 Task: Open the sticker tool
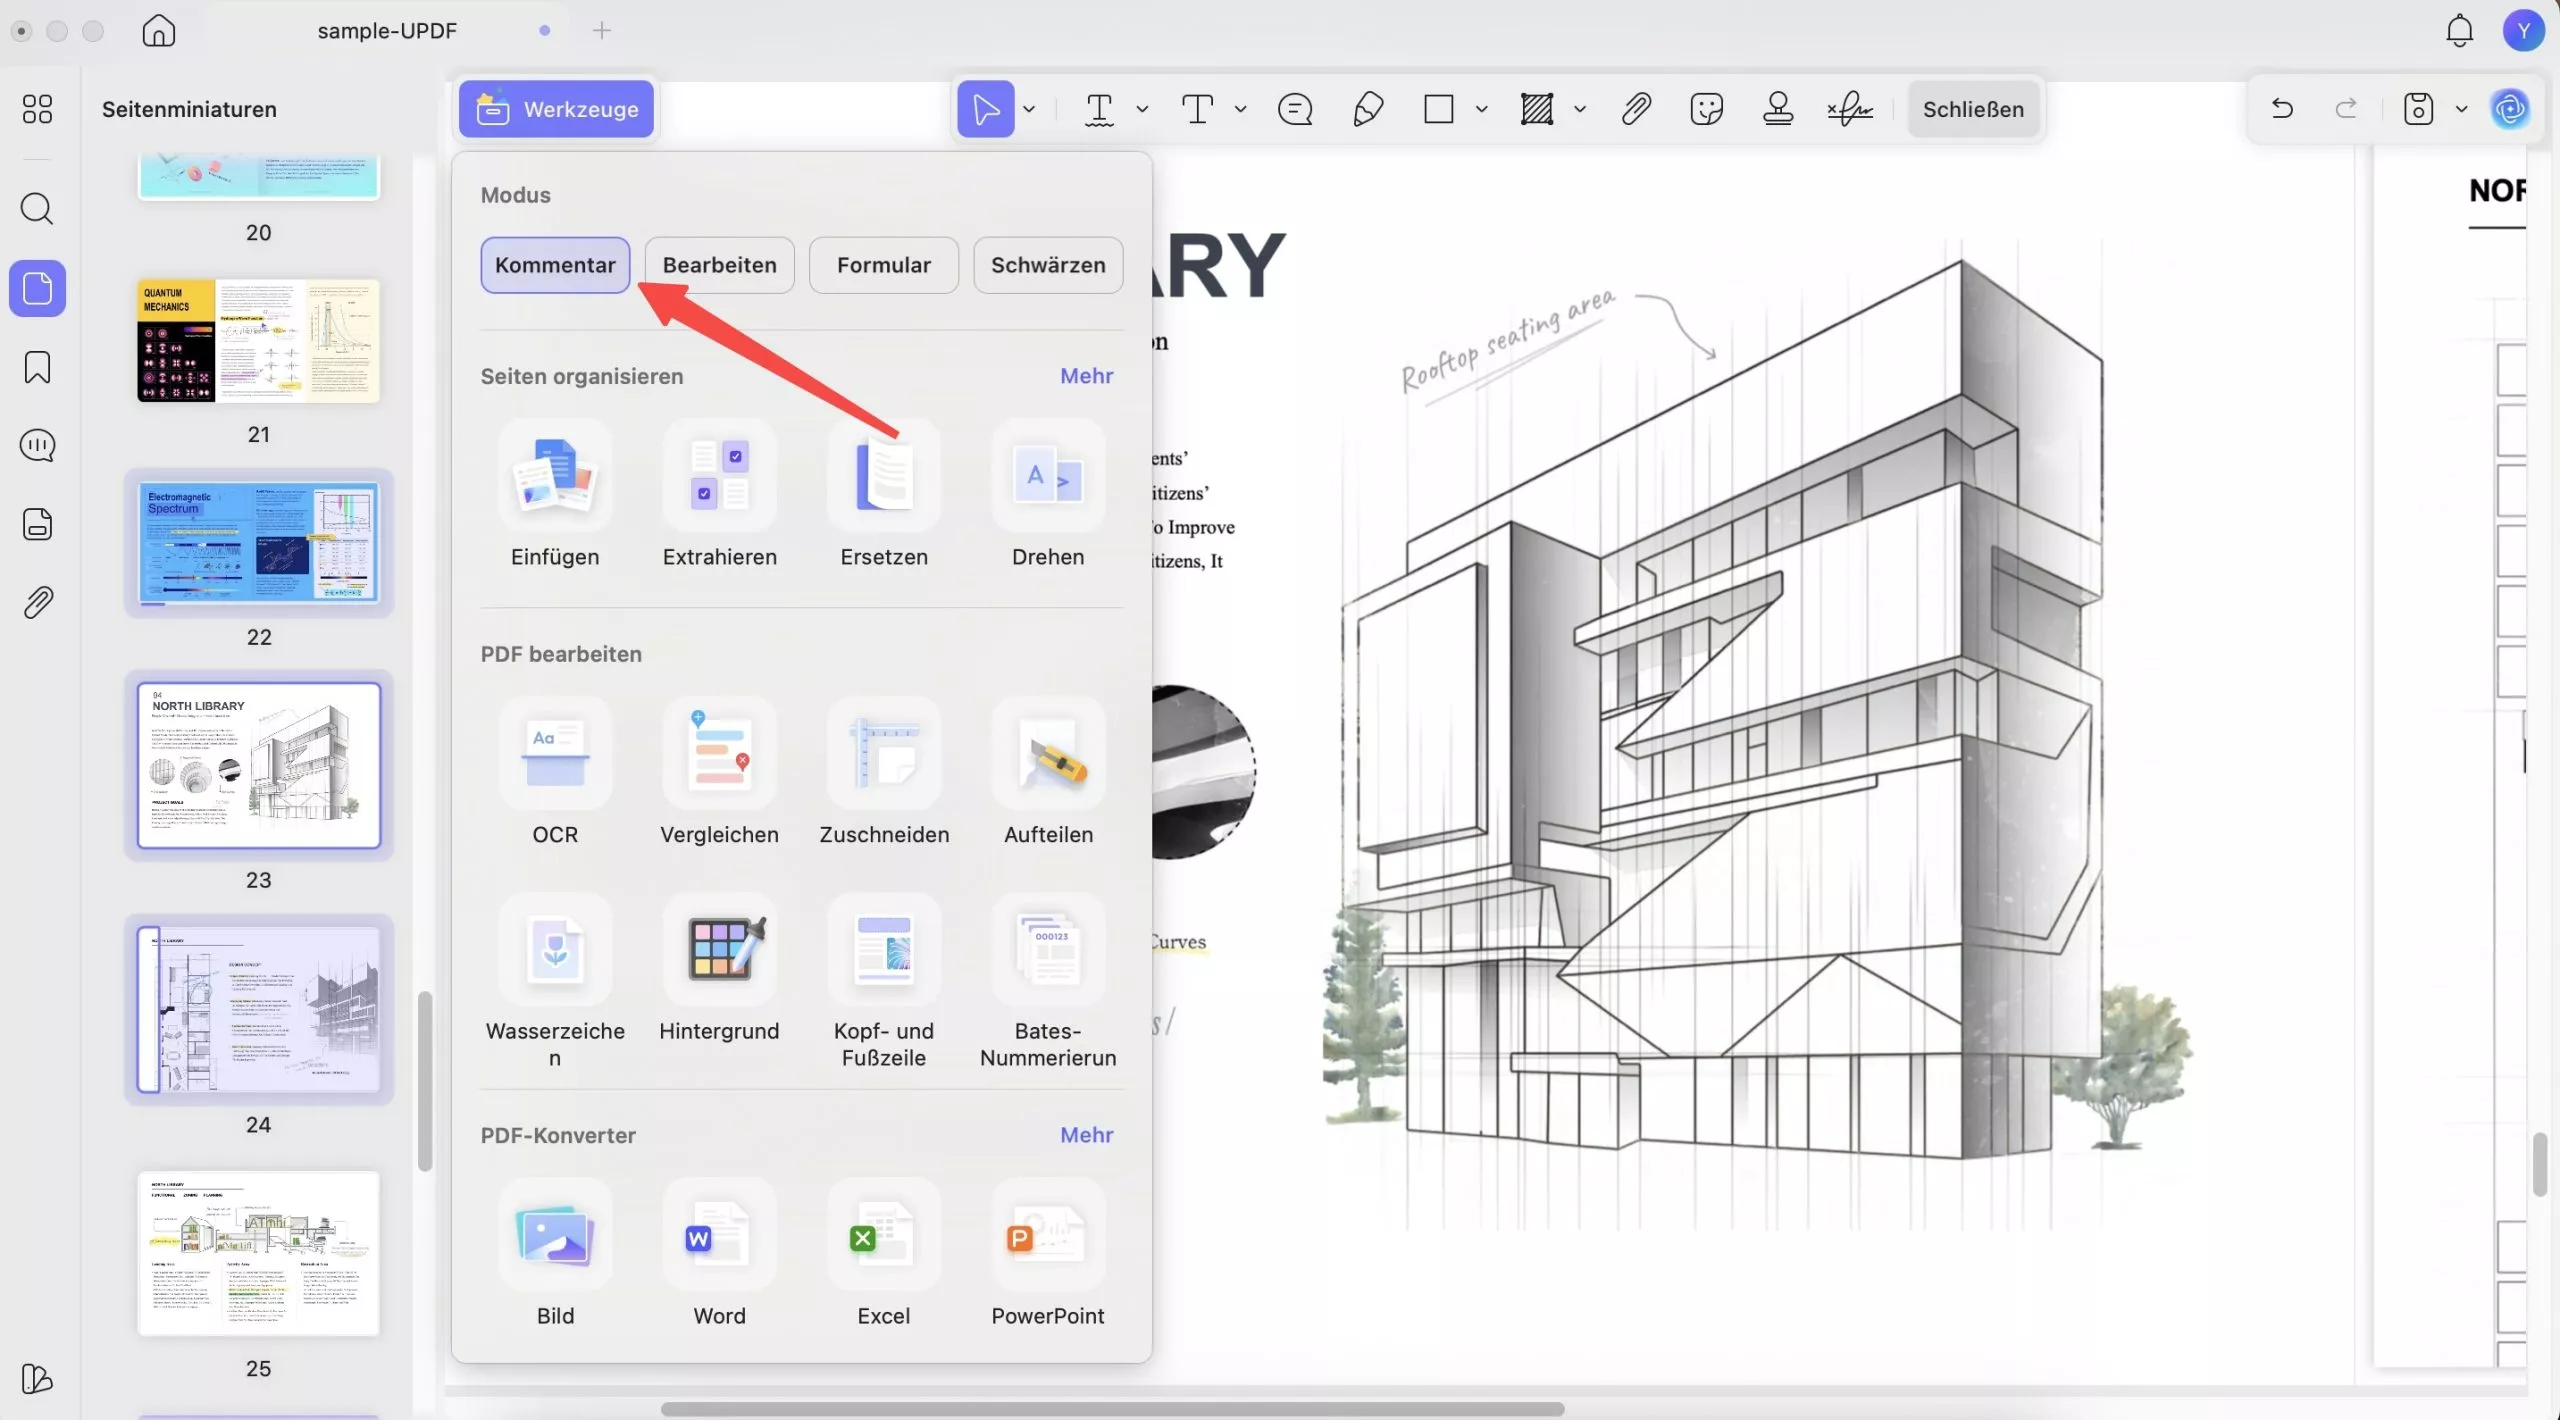tap(1707, 109)
